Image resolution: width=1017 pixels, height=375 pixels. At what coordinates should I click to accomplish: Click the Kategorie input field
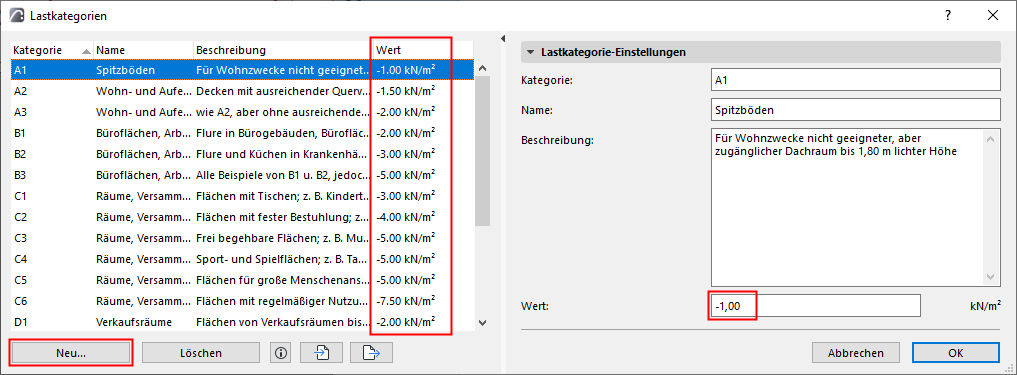(x=855, y=80)
